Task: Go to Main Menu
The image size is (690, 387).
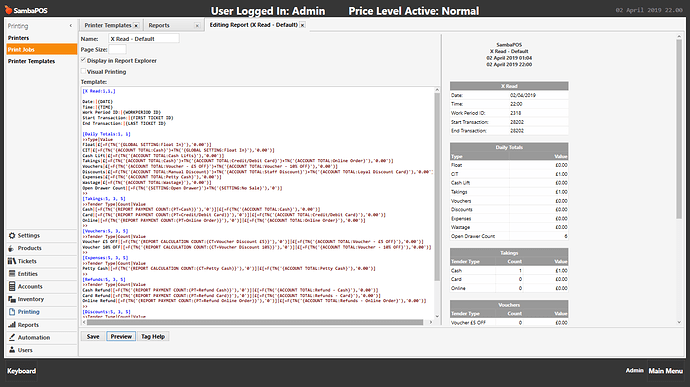Action: coord(665,371)
